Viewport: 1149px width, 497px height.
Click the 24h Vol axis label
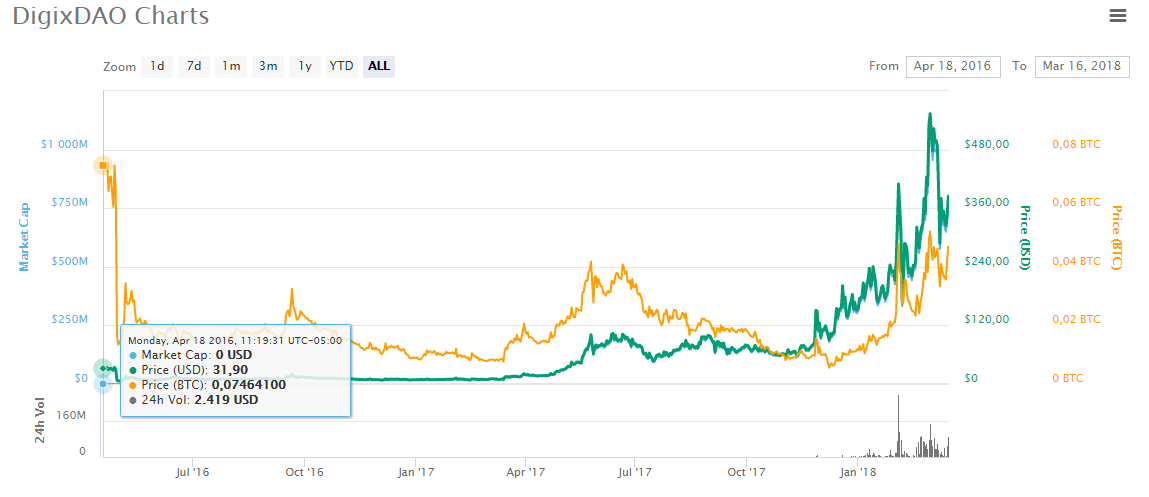click(40, 421)
